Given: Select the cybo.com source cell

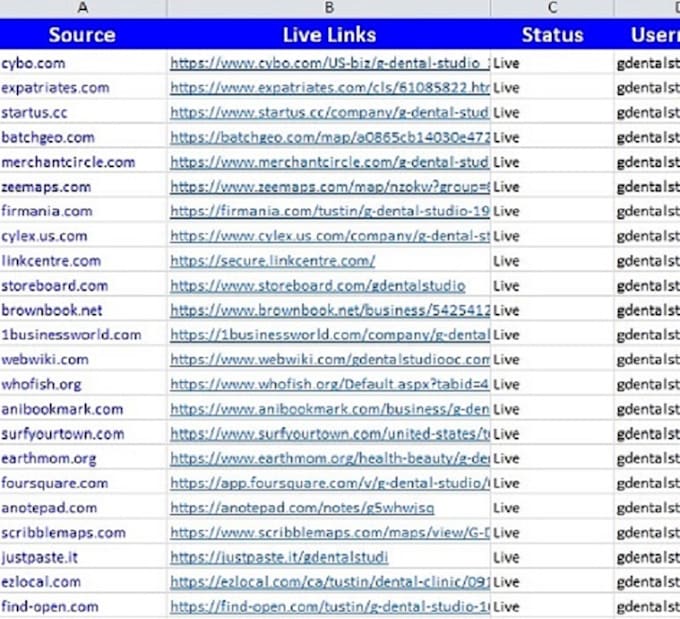Looking at the screenshot, I should [x=83, y=63].
